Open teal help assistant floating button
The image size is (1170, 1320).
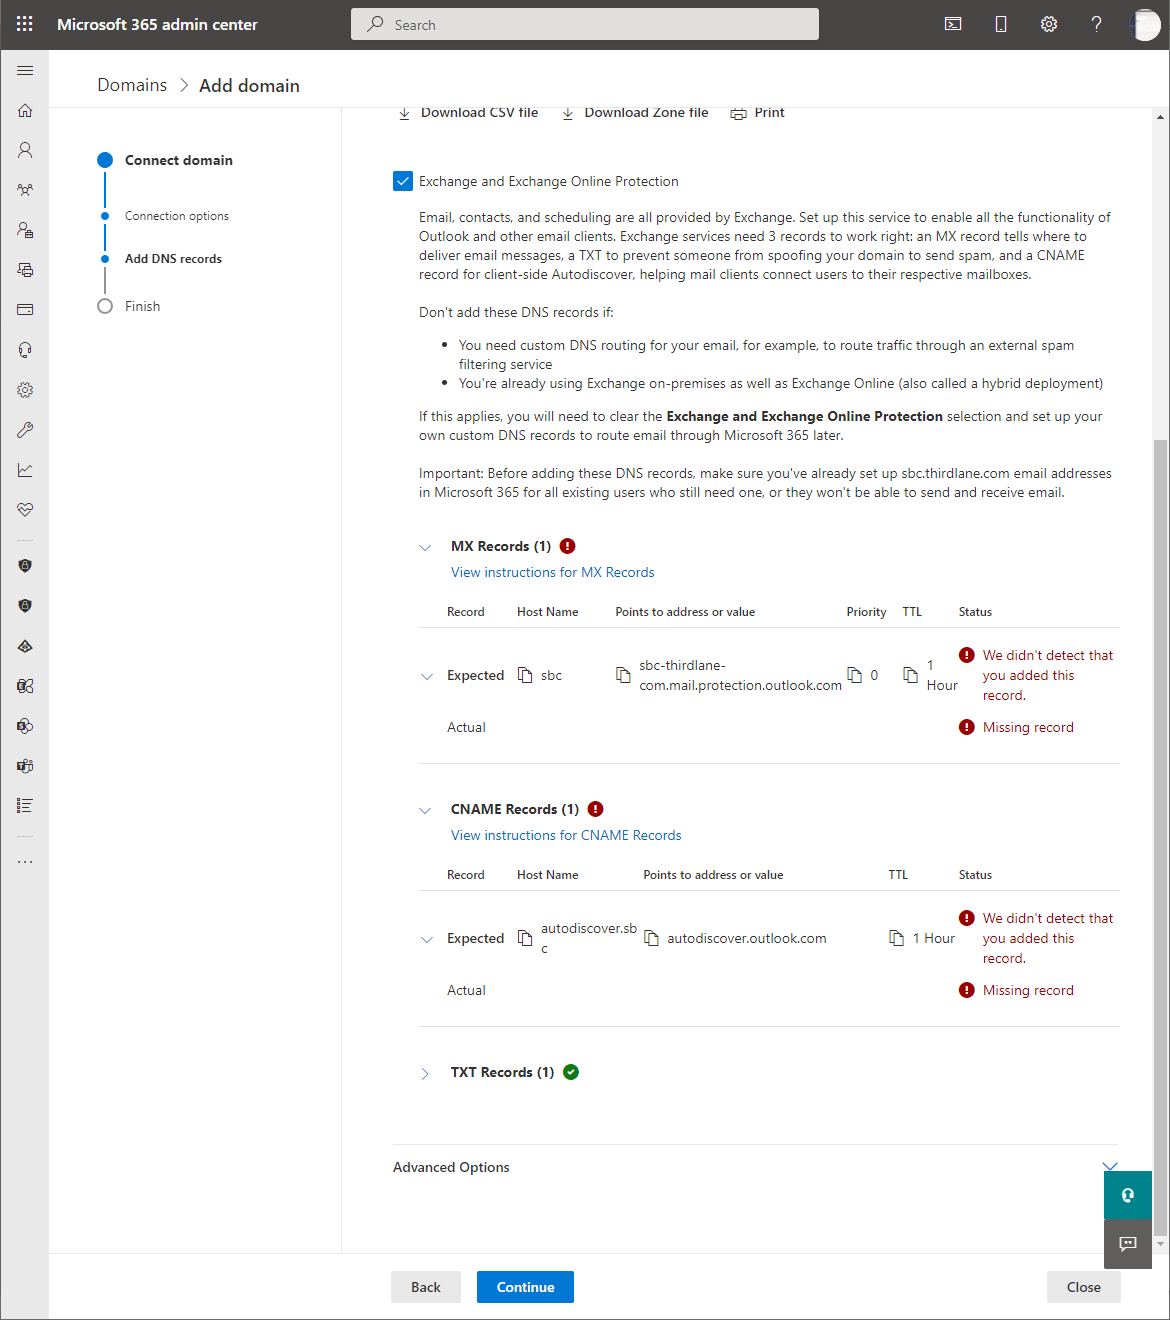pyautogui.click(x=1128, y=1196)
